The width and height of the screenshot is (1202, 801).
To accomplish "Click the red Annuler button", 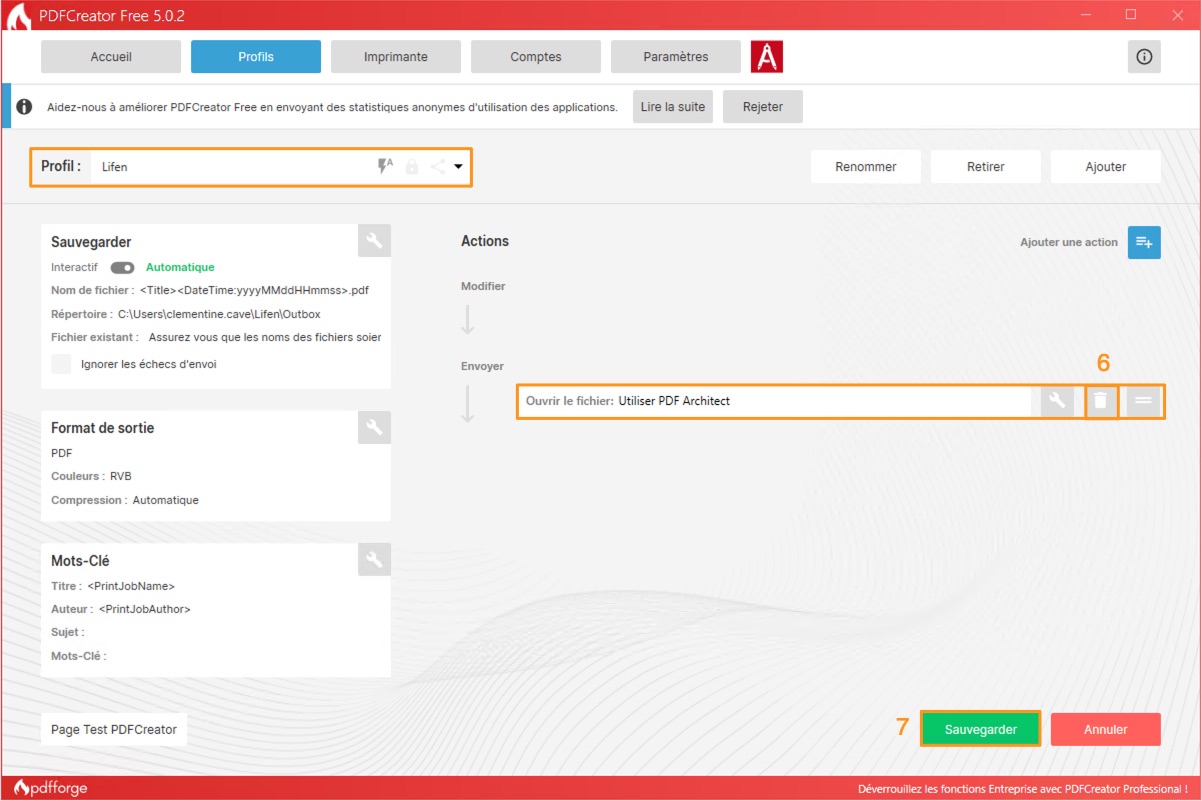I will coord(1106,729).
